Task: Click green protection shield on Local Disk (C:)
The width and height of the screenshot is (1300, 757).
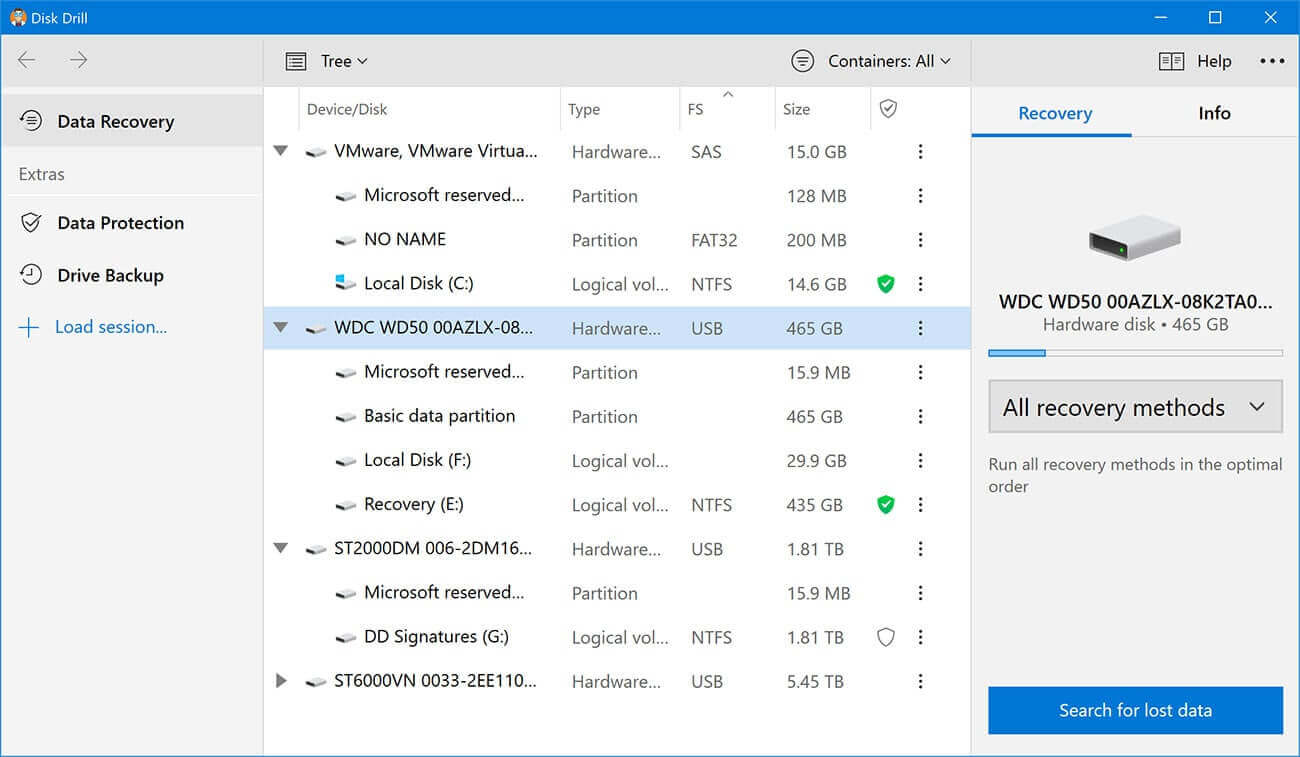Action: pyautogui.click(x=885, y=284)
